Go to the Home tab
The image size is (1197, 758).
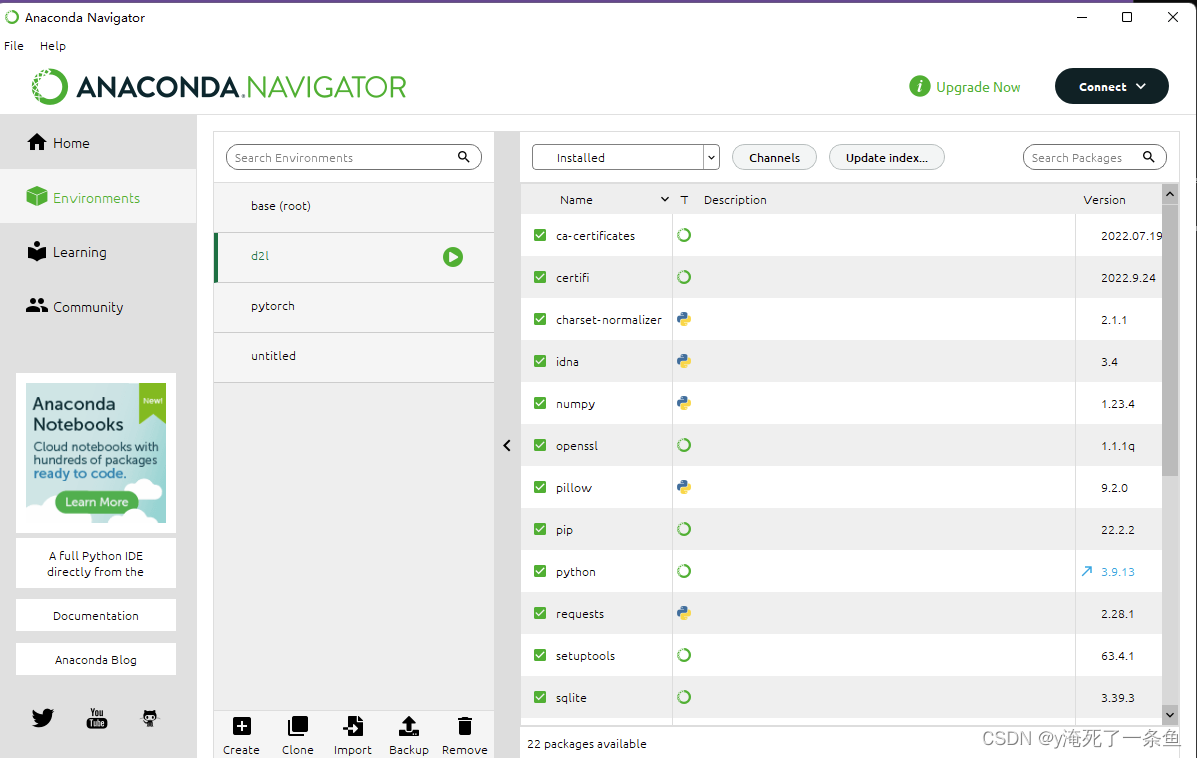(98, 143)
